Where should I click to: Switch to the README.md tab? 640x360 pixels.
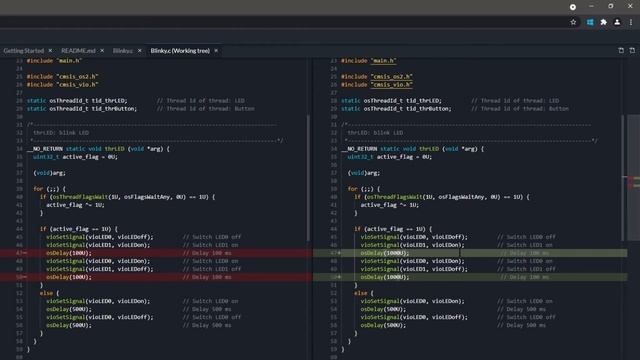(78, 51)
